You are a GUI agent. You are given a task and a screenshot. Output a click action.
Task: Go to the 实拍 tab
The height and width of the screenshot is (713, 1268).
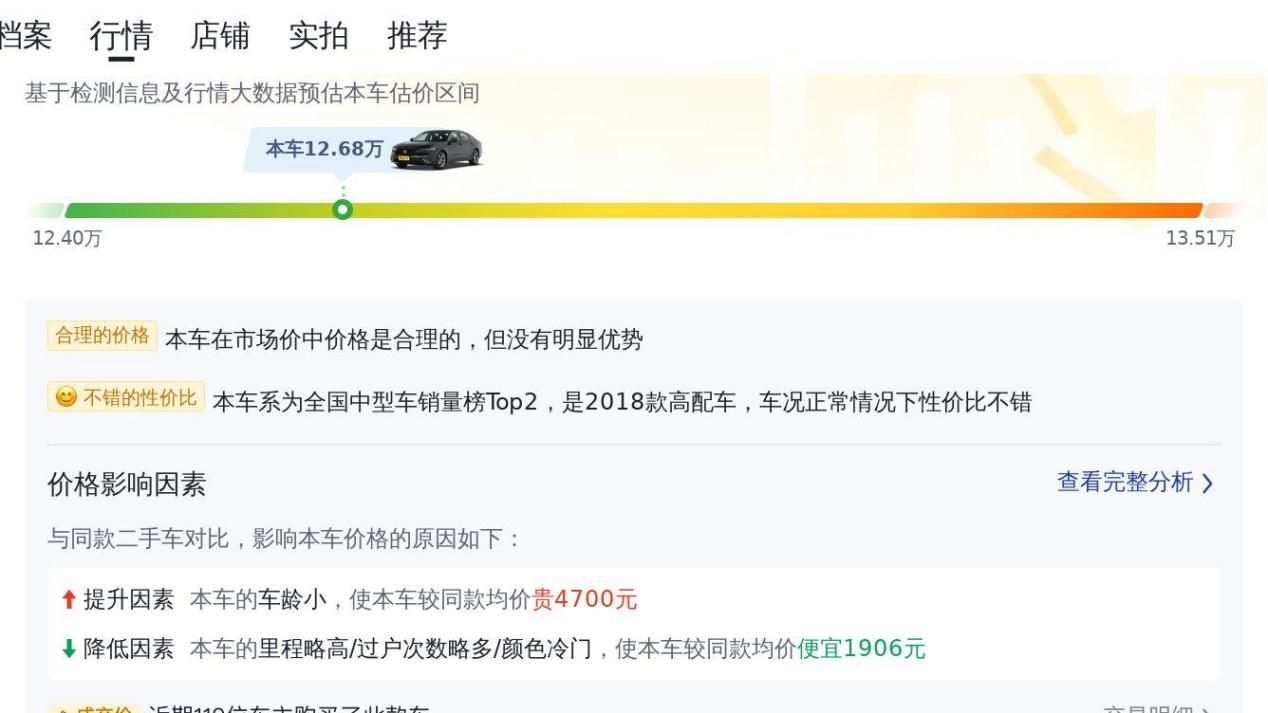[318, 36]
